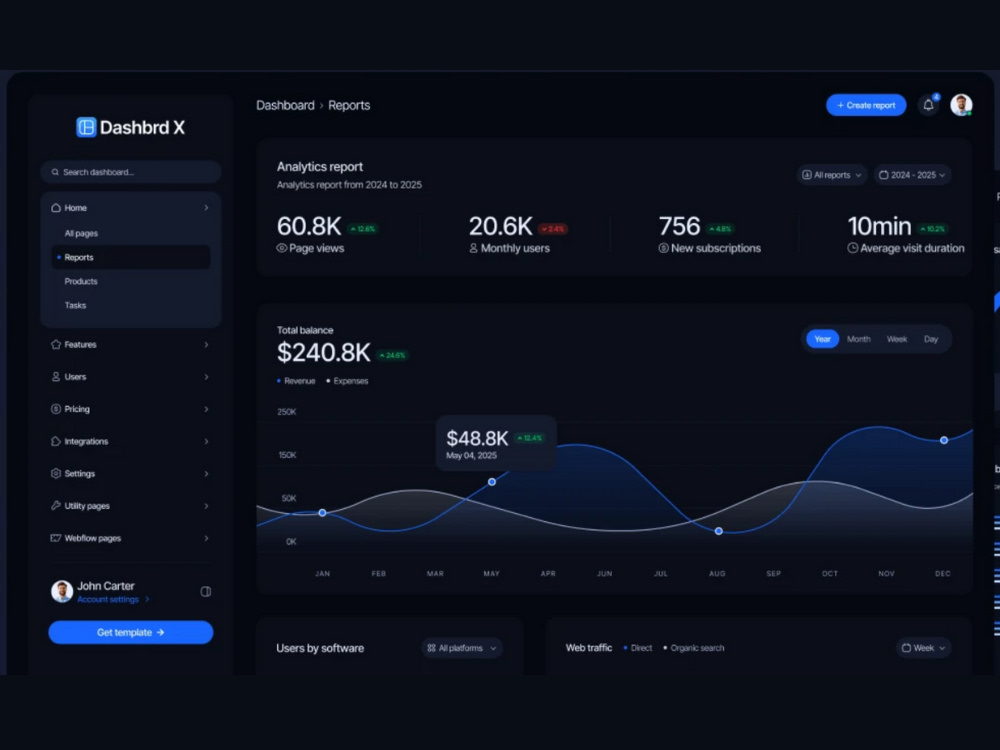Click the Settings gear icon
1000x750 pixels.
(x=55, y=473)
